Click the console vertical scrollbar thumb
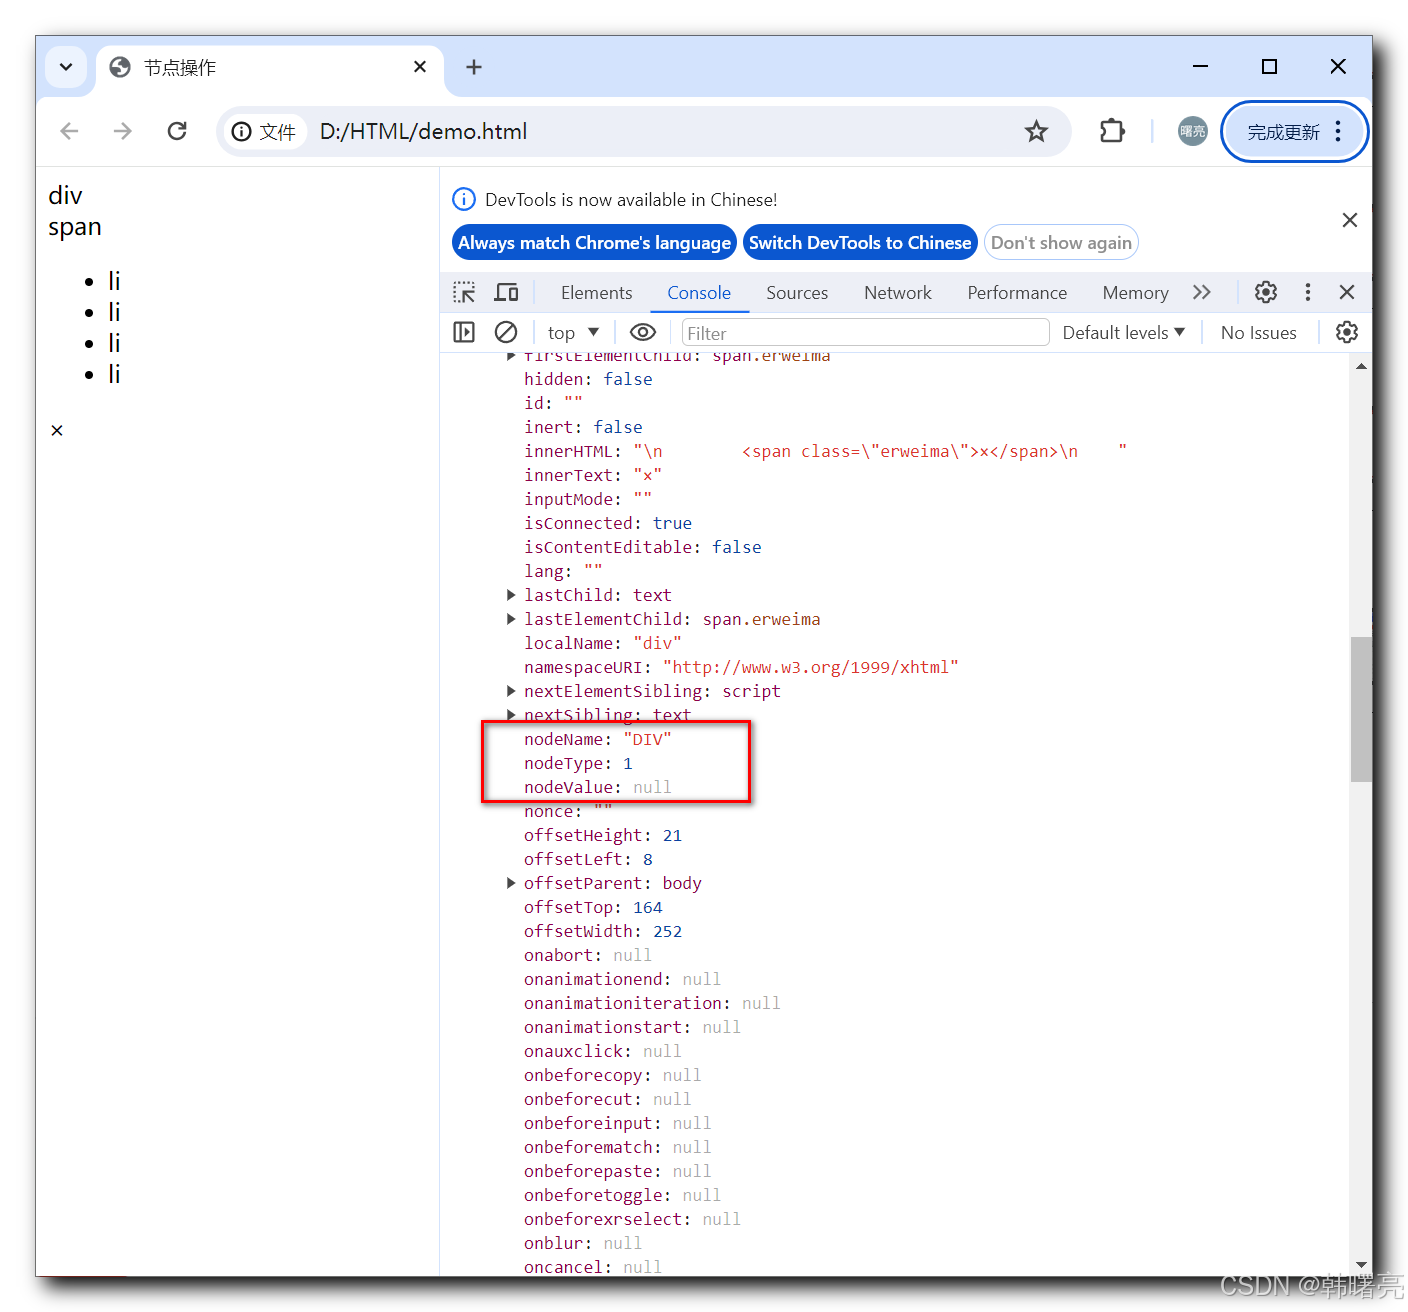Screen dimensions: 1408x1312 point(1361,709)
